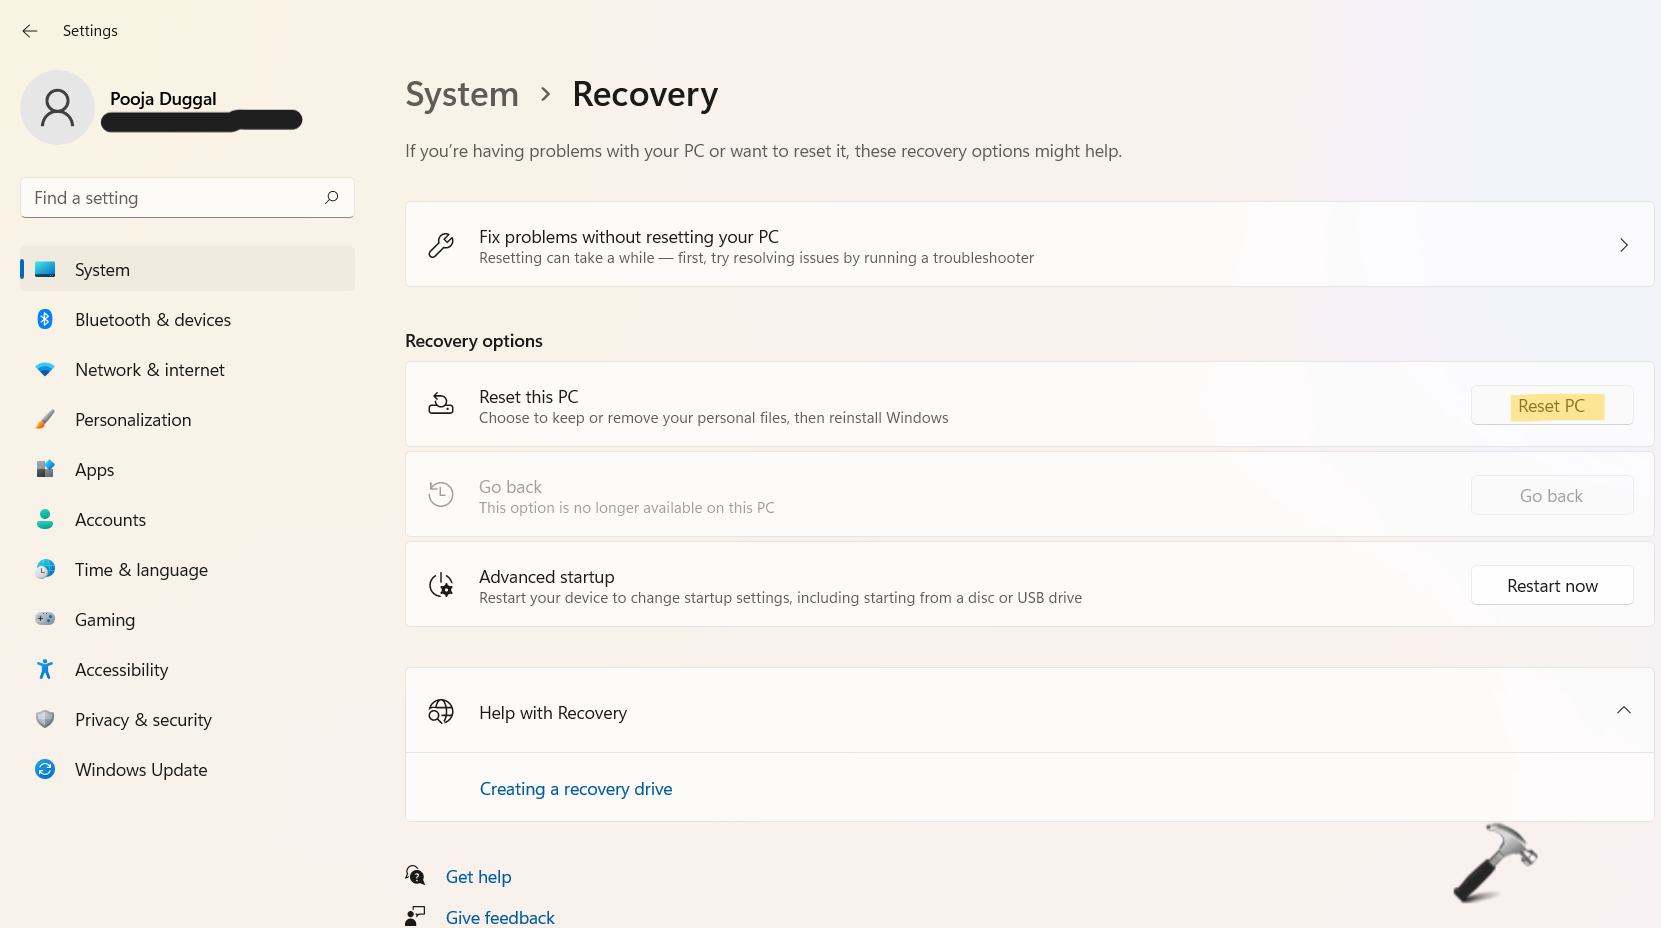Click the Network & internet wifi icon

[x=45, y=369]
